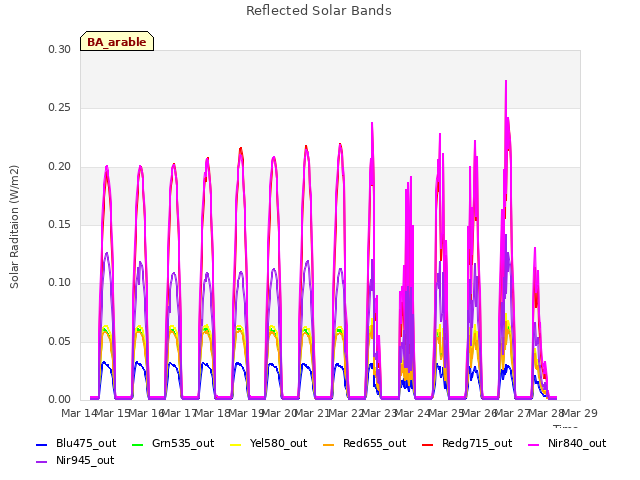Click the Blu475_out legend label
This screenshot has height=480, width=640.
pyautogui.click(x=86, y=443)
